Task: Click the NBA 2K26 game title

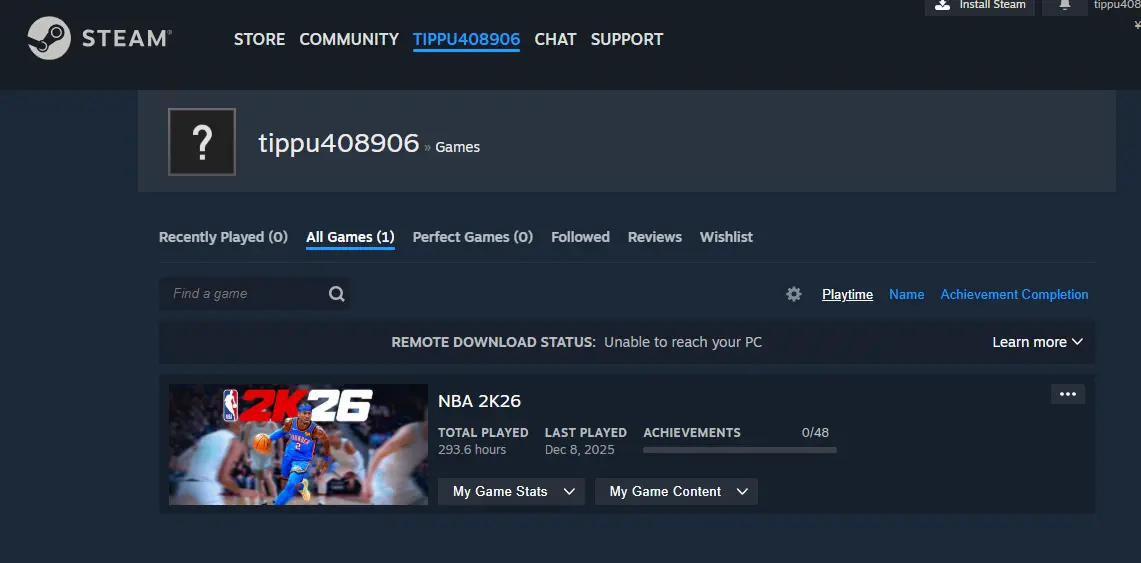Action: click(480, 401)
